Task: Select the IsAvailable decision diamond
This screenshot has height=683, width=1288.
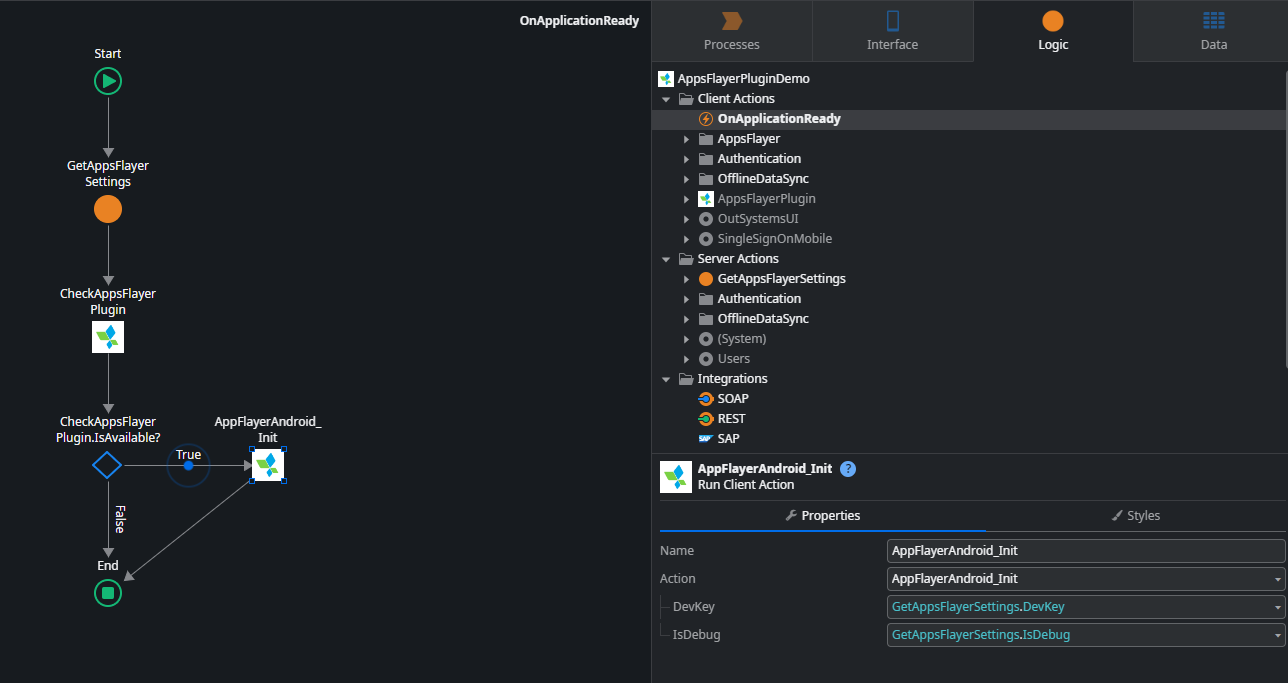Action: pos(107,465)
